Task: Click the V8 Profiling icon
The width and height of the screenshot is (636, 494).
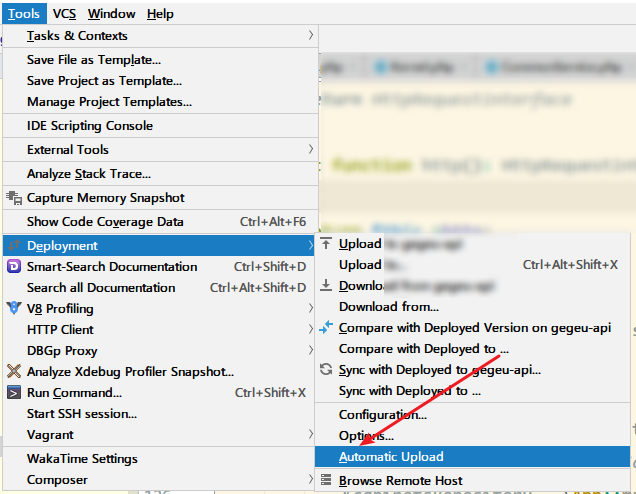Action: [x=14, y=309]
